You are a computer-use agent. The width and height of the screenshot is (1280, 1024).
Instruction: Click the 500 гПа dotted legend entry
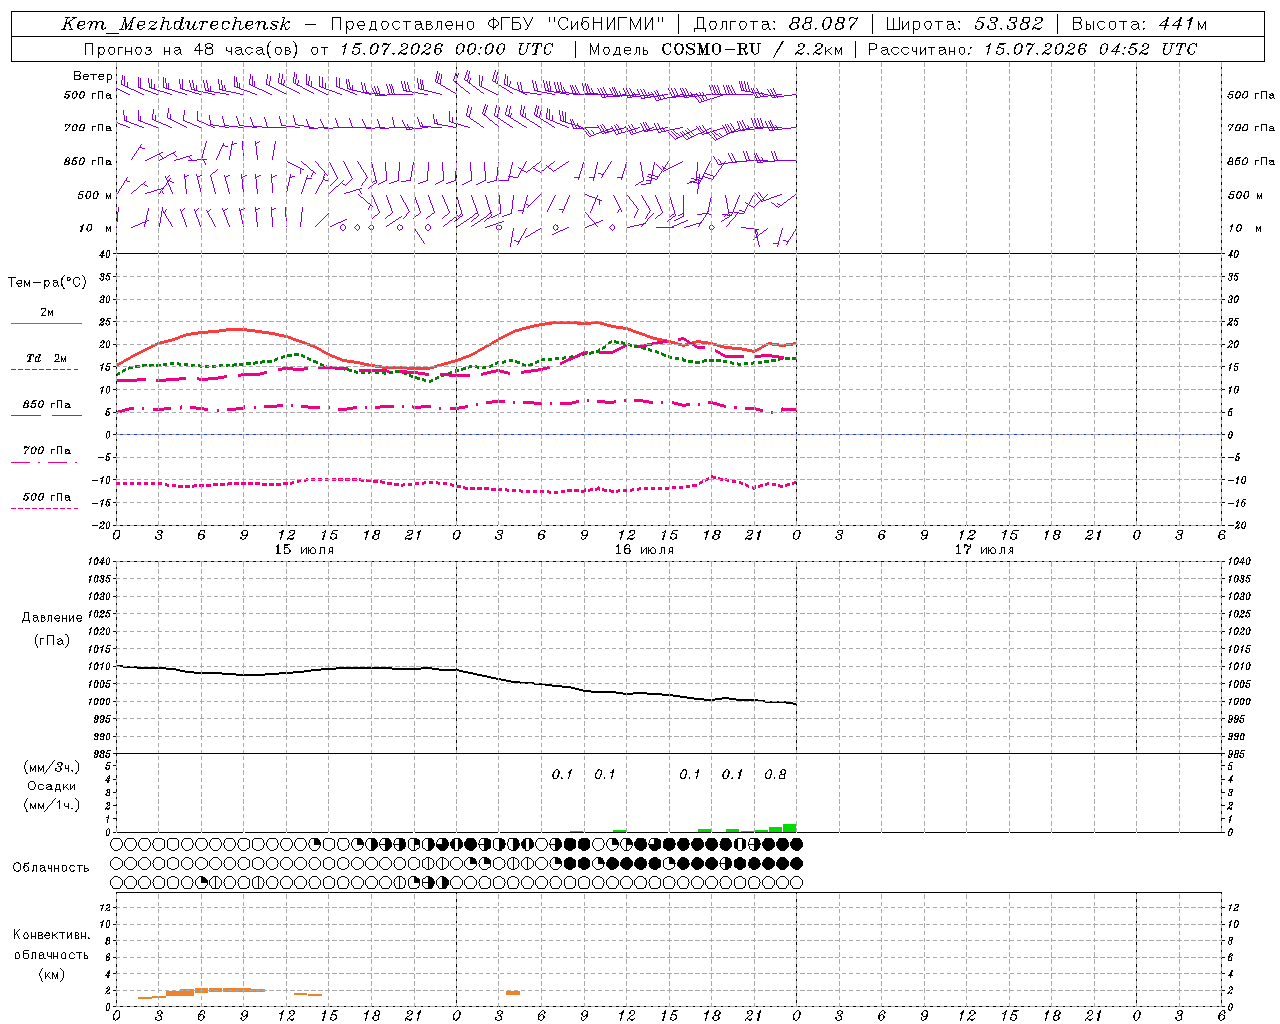point(46,497)
